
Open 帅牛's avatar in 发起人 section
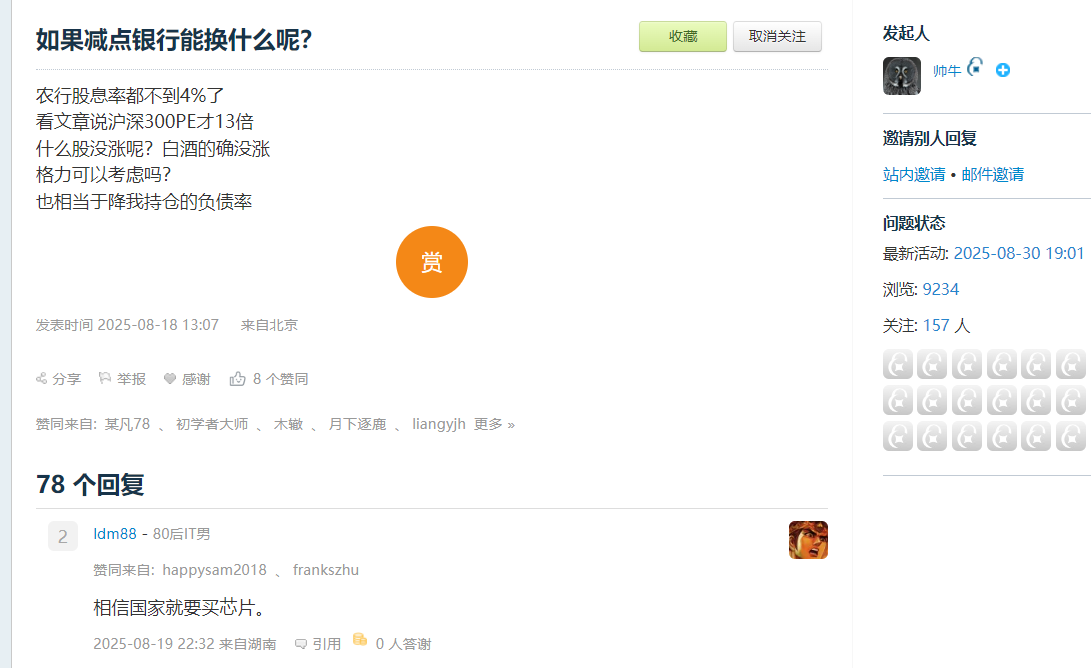coord(902,76)
